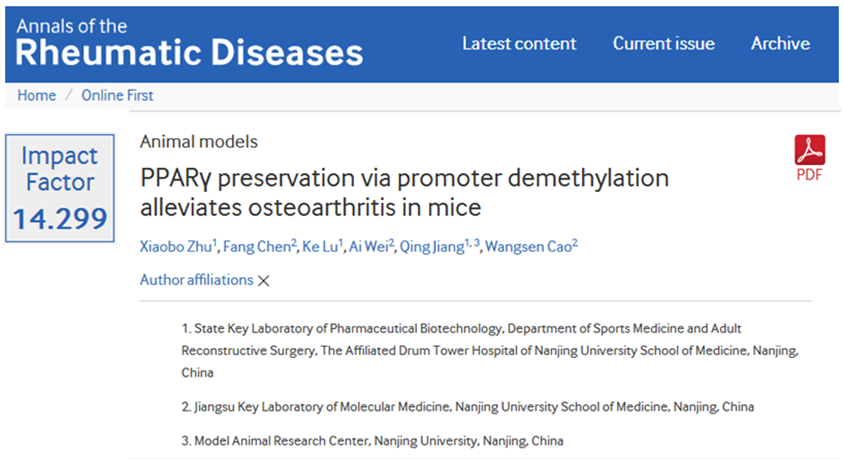844x460 pixels.
Task: Close the Author affiliations list
Action: coord(264,281)
